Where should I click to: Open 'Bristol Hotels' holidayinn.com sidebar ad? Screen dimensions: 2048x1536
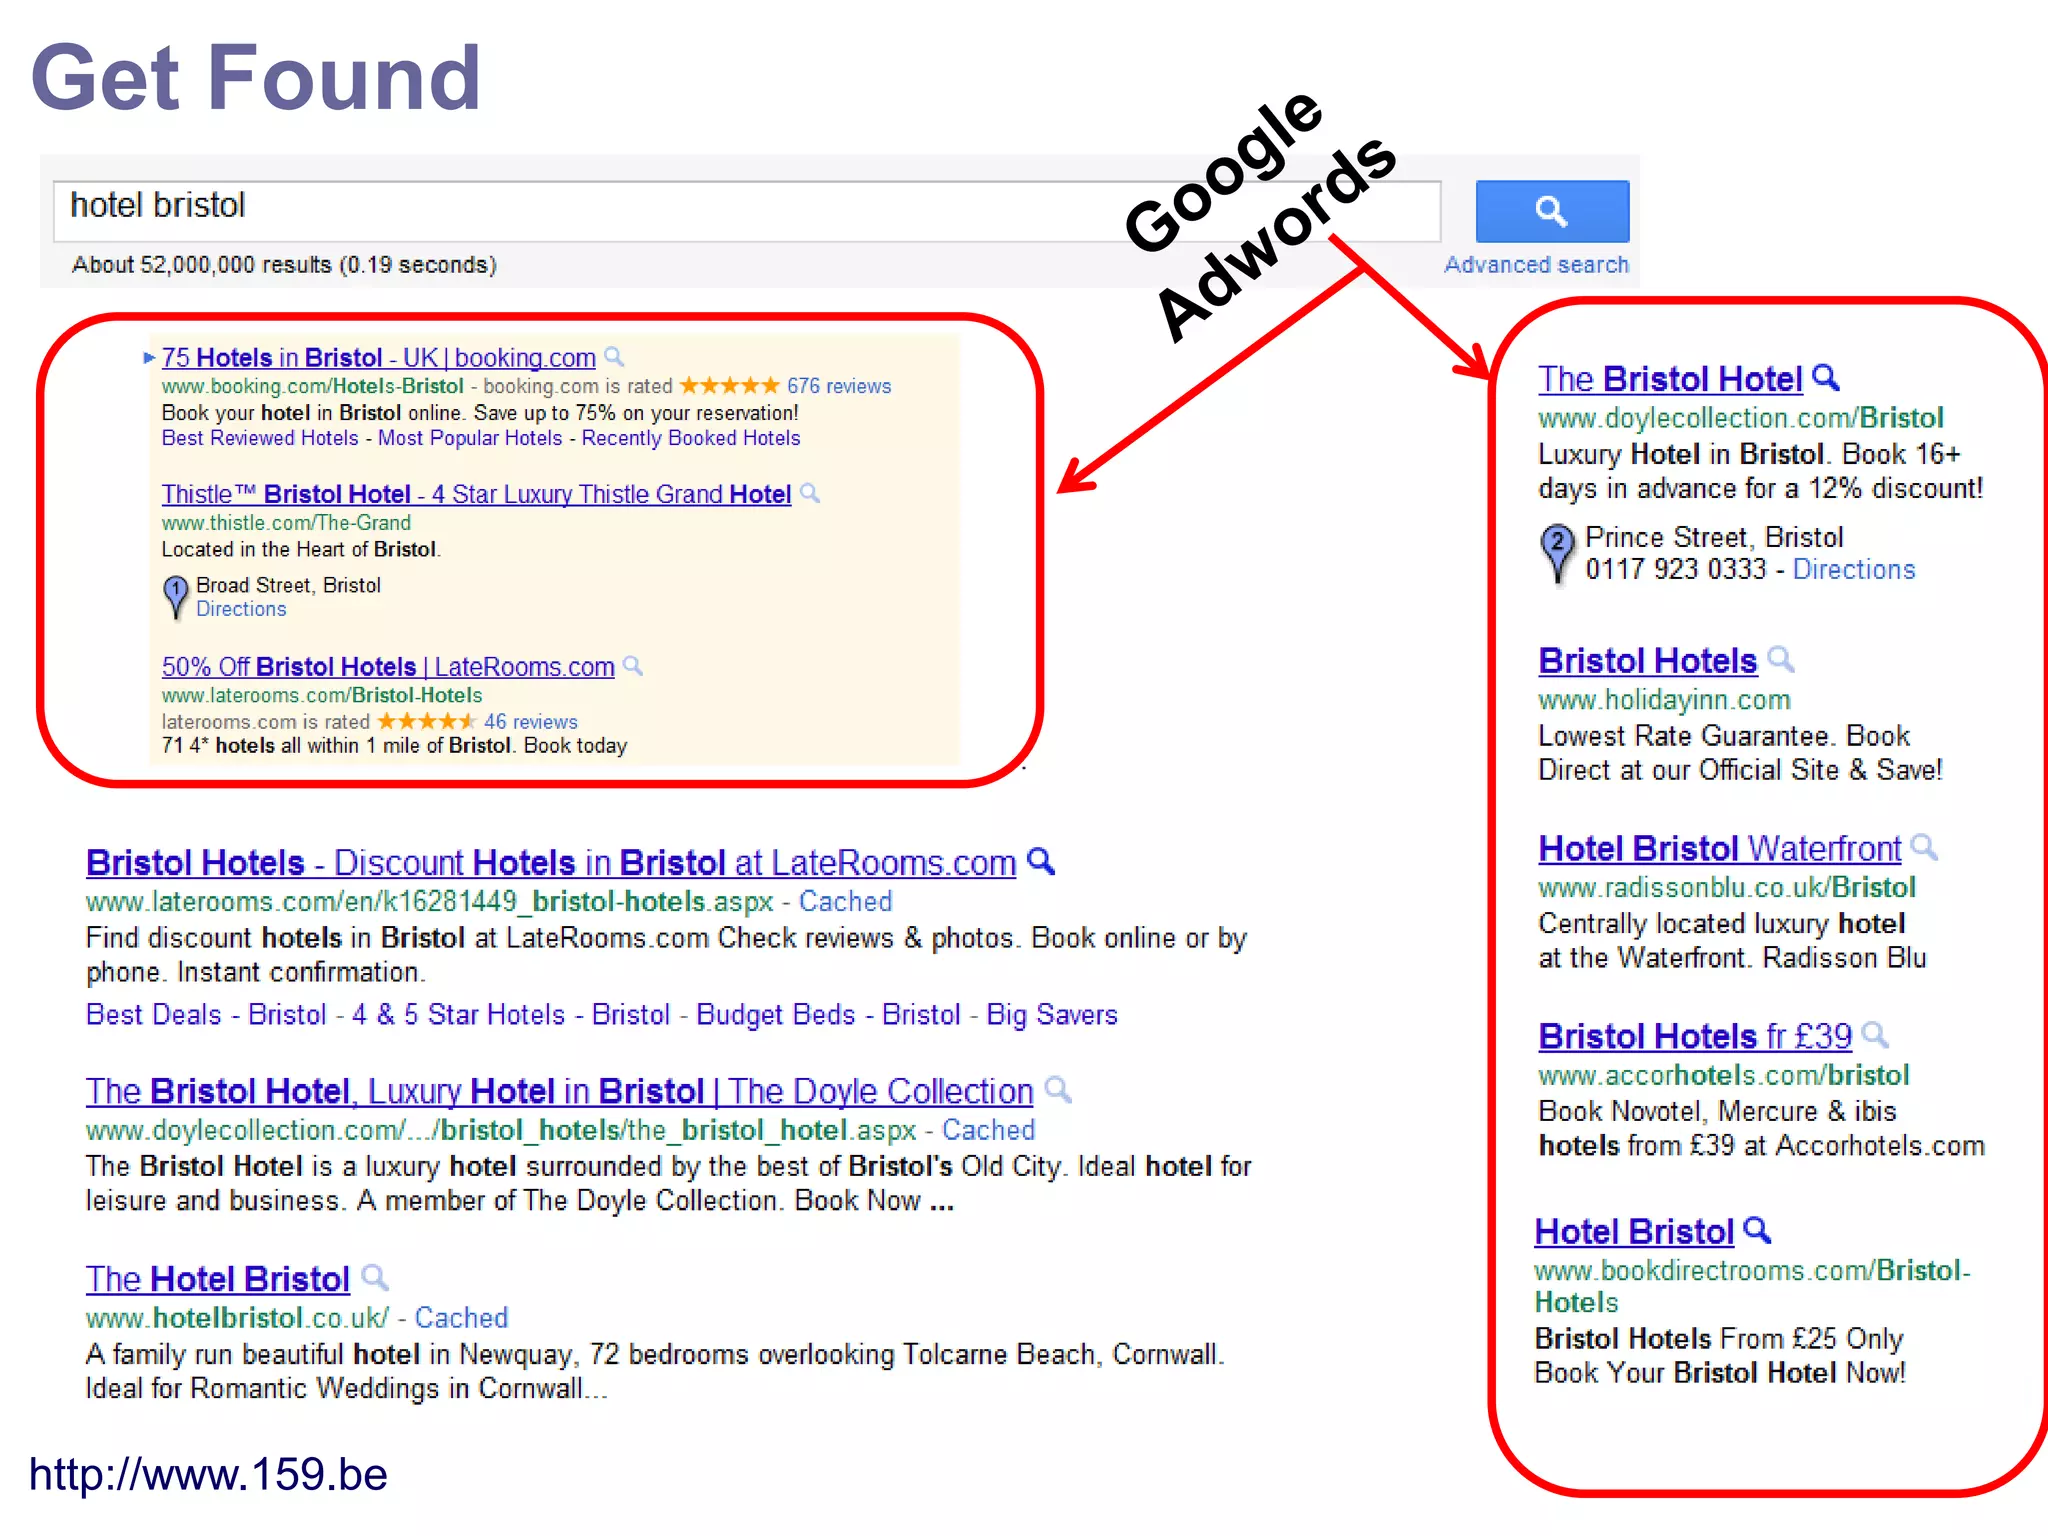(1647, 661)
